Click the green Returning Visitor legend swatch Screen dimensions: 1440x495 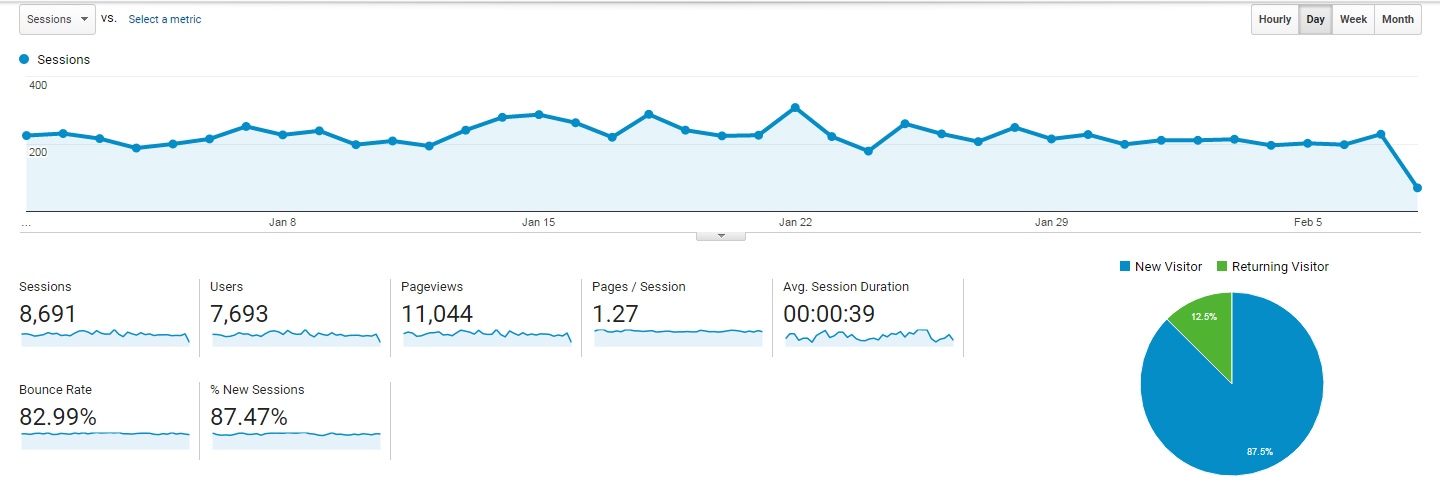1221,267
